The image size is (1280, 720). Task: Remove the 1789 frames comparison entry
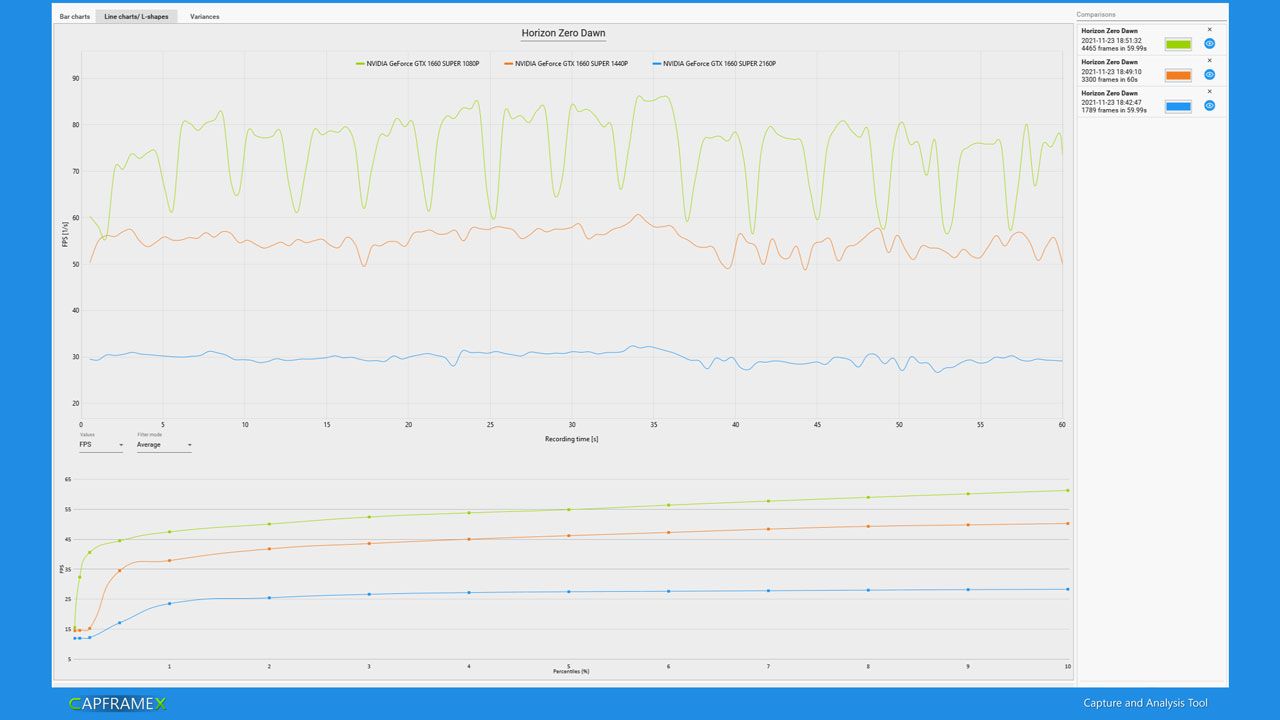[x=1209, y=92]
